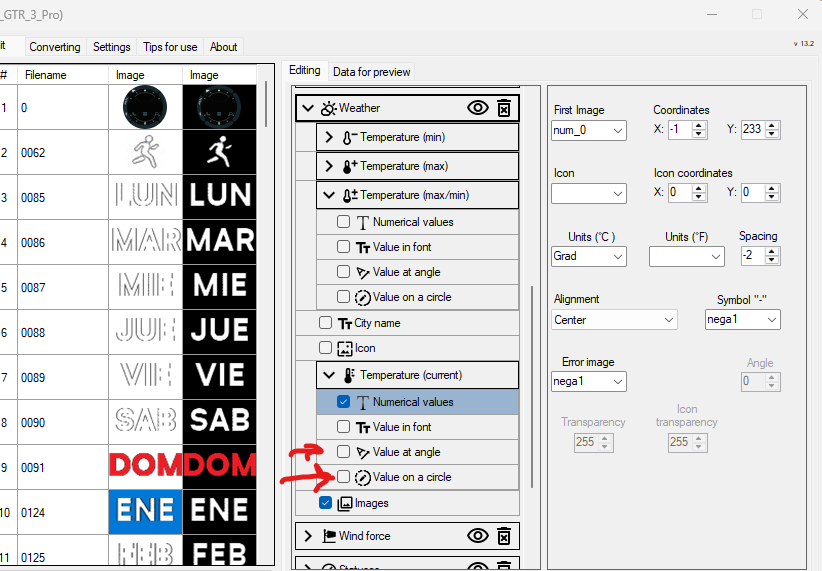Image resolution: width=822 pixels, height=571 pixels.
Task: Click the file list vertical scrollbar
Action: (x=266, y=103)
